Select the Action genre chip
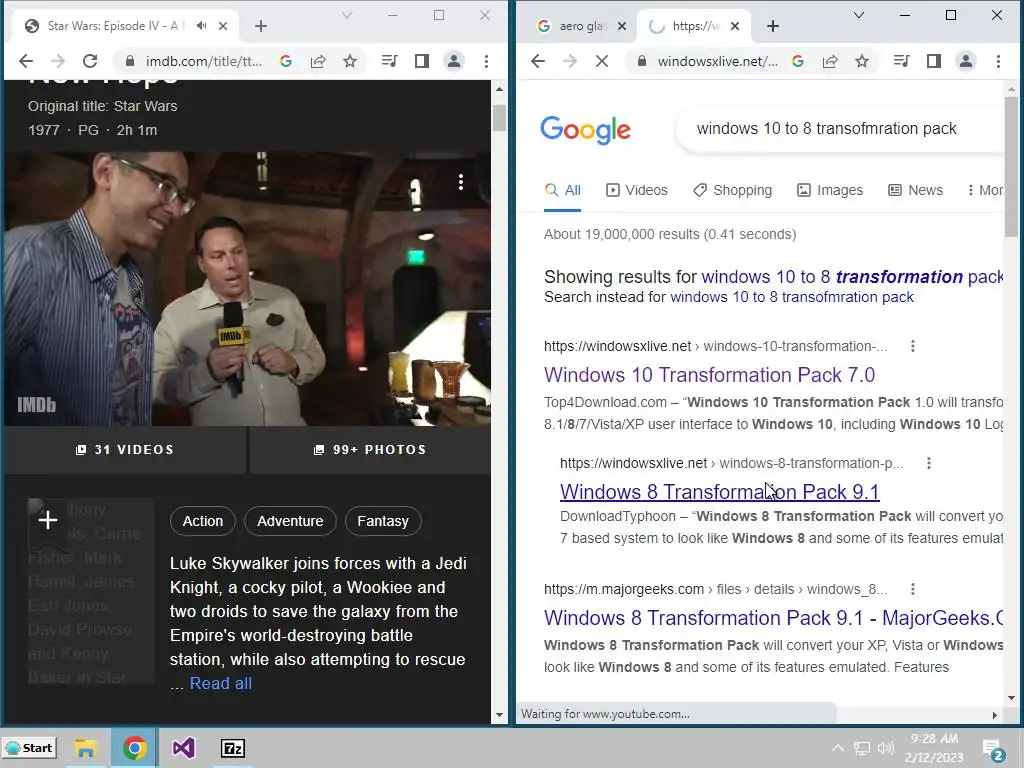The height and width of the screenshot is (768, 1024). [202, 521]
